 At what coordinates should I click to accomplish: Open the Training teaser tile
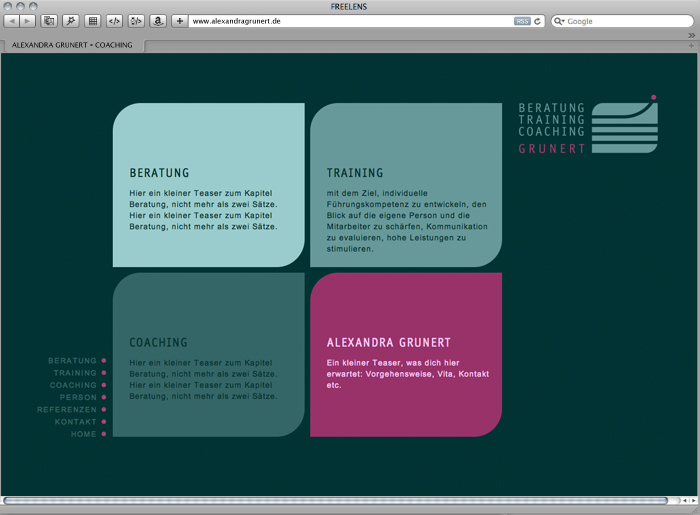[406, 185]
